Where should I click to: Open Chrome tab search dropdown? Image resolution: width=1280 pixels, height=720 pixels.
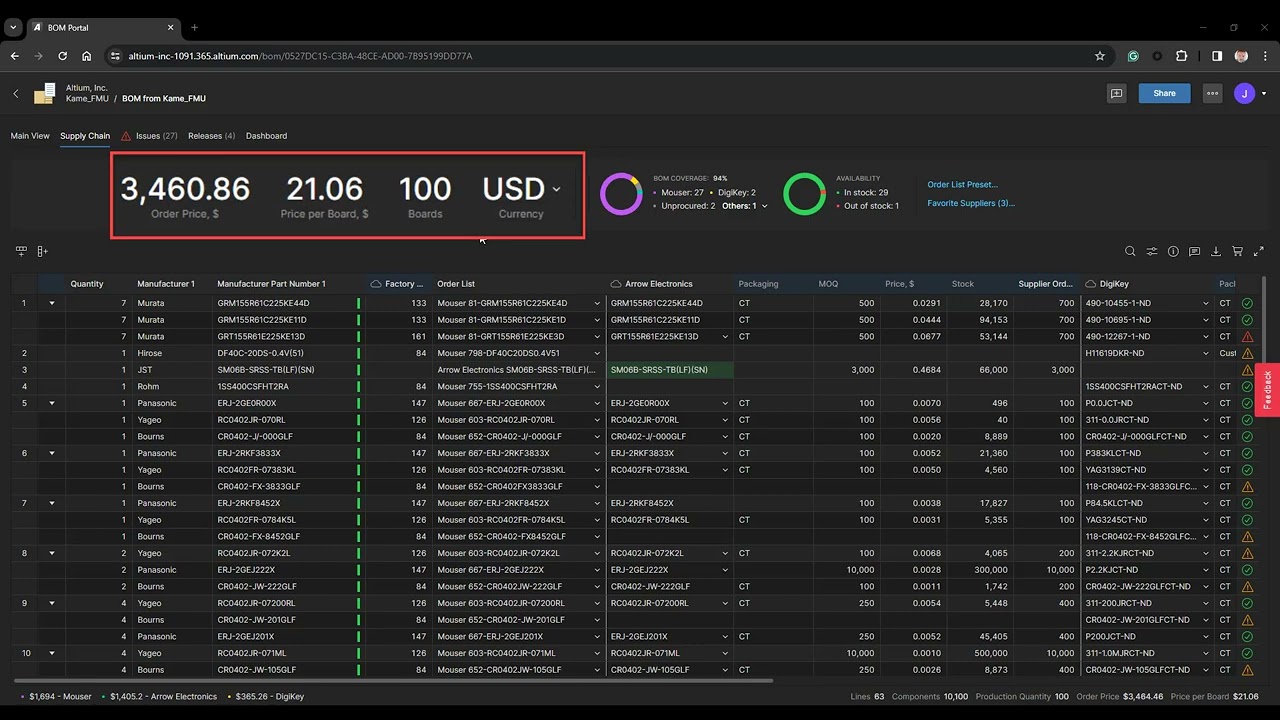(13, 27)
